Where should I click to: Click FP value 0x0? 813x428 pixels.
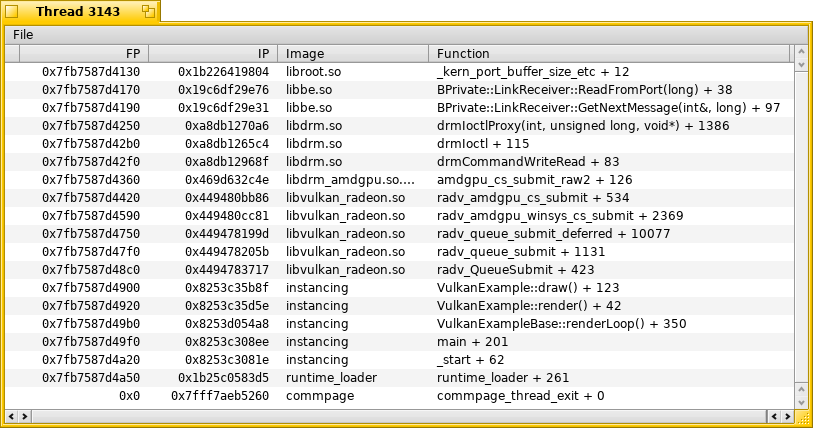coord(129,396)
